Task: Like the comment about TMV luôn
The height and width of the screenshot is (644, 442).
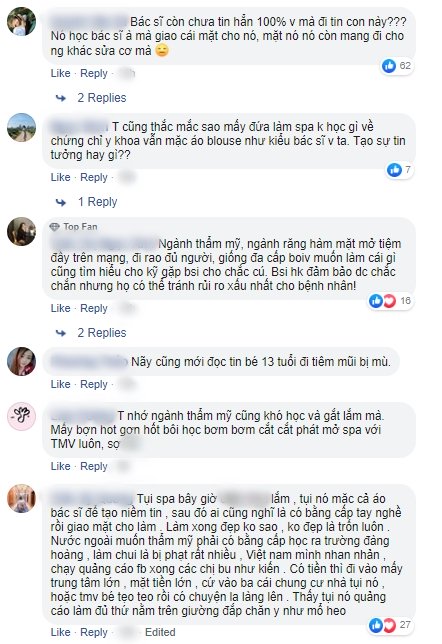Action: pyautogui.click(x=60, y=467)
